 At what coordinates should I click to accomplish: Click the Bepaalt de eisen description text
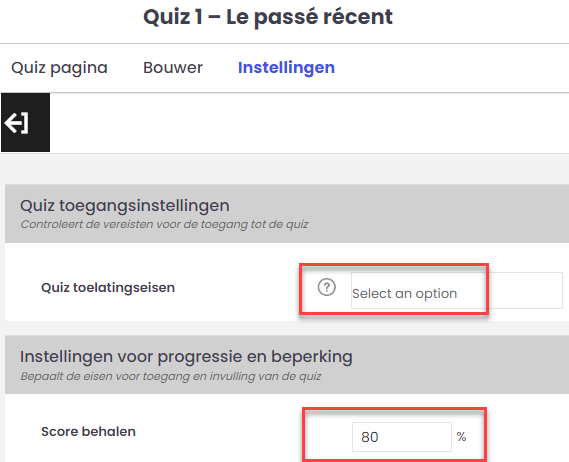click(x=171, y=376)
